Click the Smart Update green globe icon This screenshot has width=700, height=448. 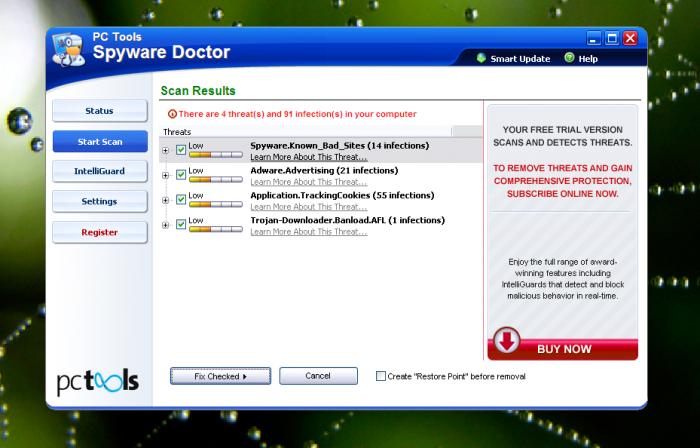(481, 58)
